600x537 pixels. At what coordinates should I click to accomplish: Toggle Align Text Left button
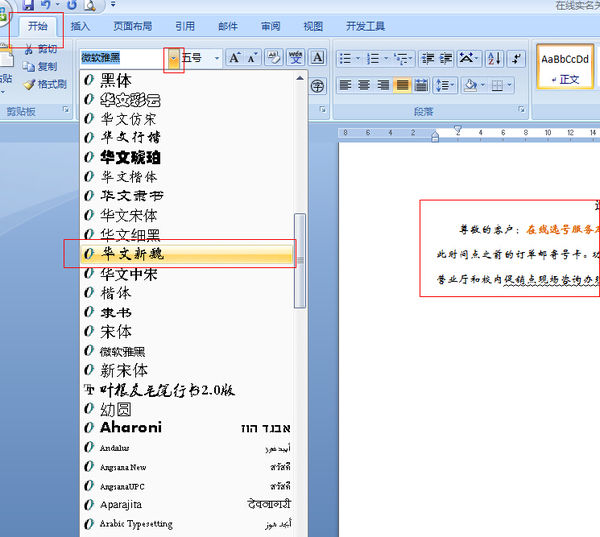click(x=345, y=85)
